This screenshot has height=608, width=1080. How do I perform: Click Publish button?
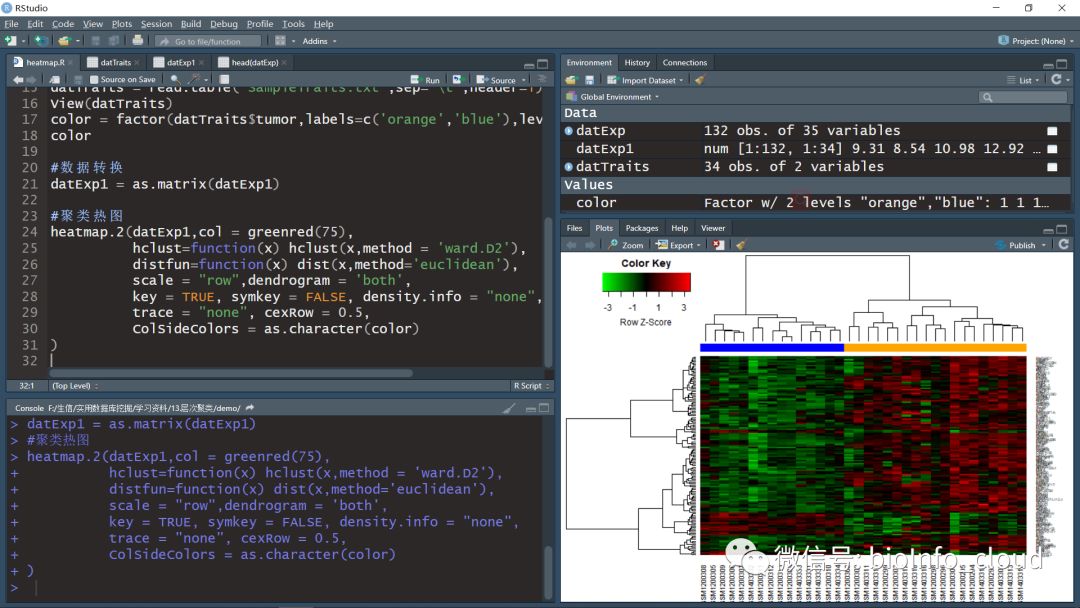click(1016, 245)
